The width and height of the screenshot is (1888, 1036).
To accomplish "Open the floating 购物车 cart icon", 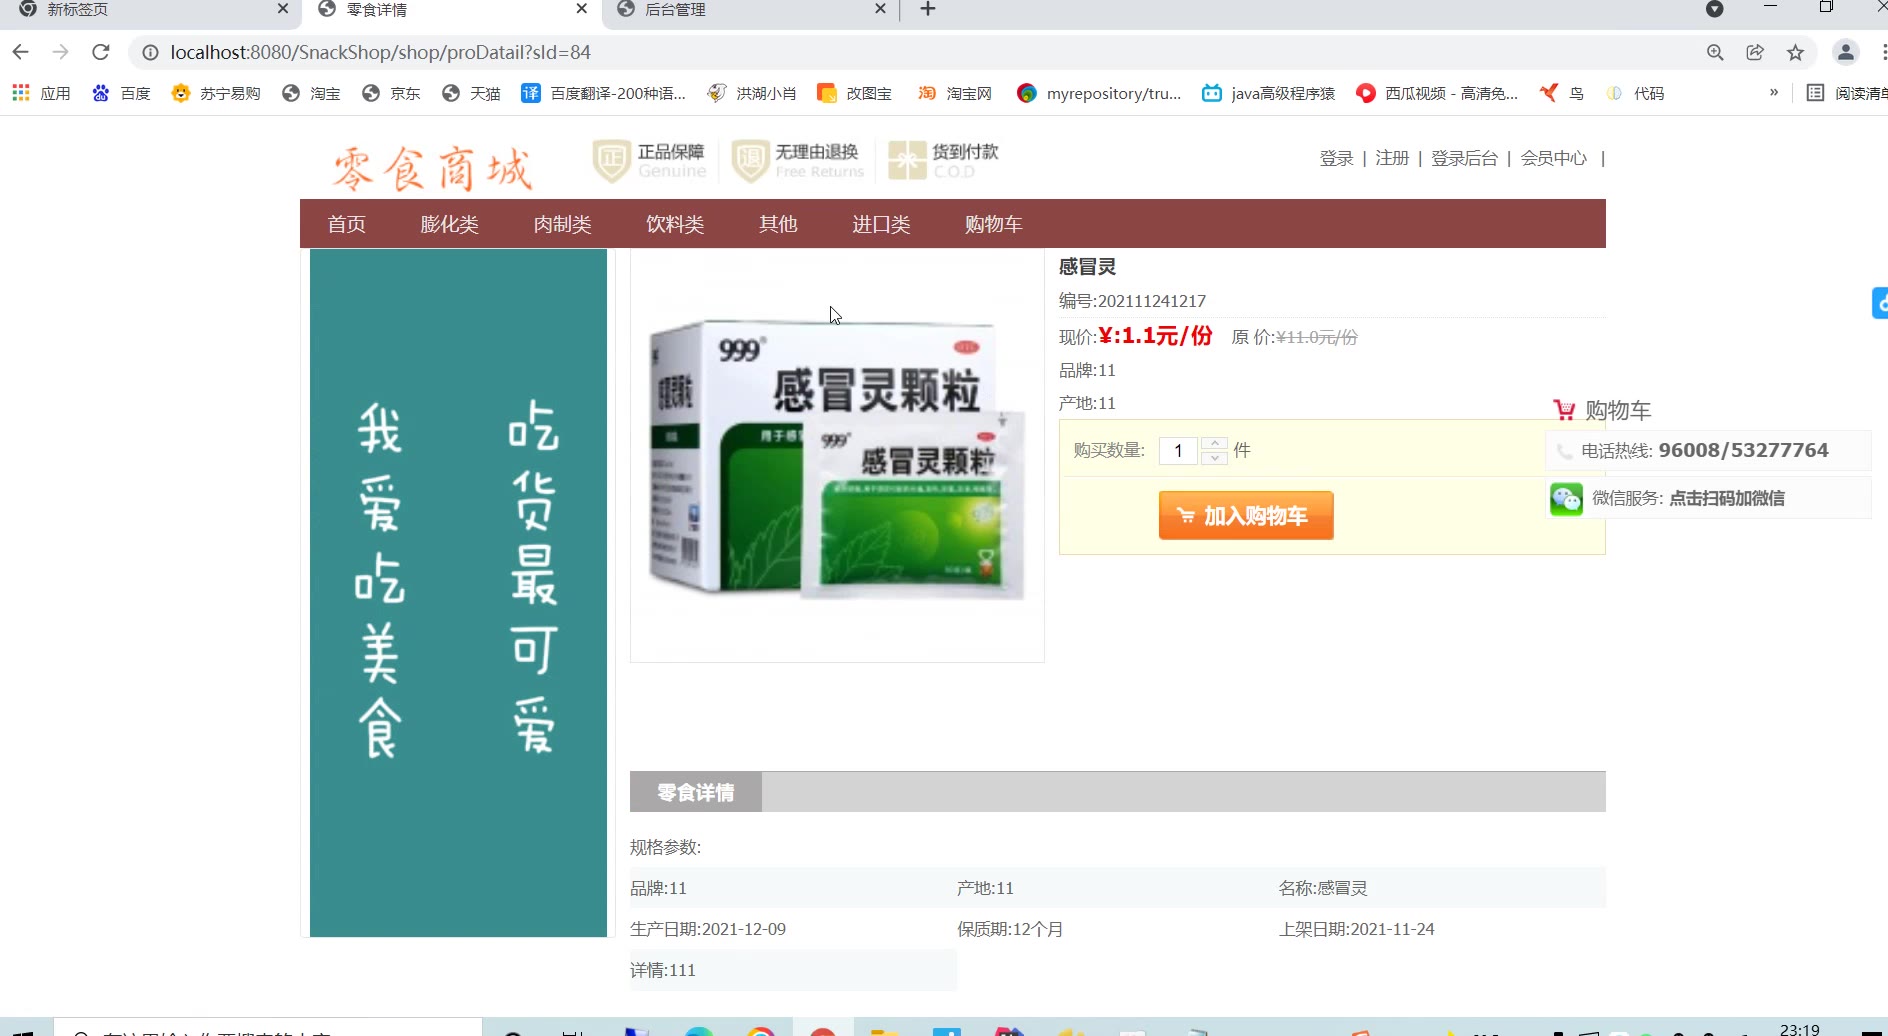I will 1564,409.
